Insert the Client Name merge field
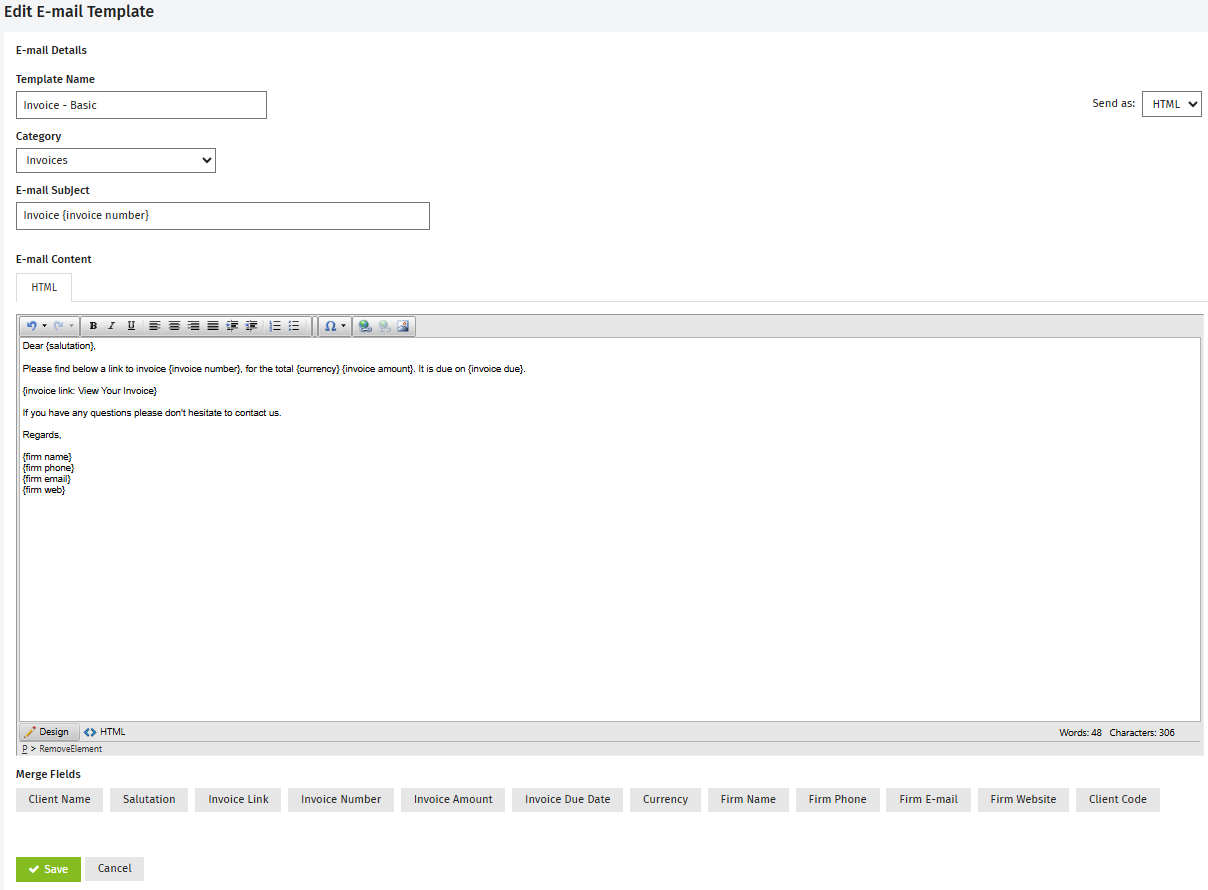The image size is (1208, 890). point(59,800)
